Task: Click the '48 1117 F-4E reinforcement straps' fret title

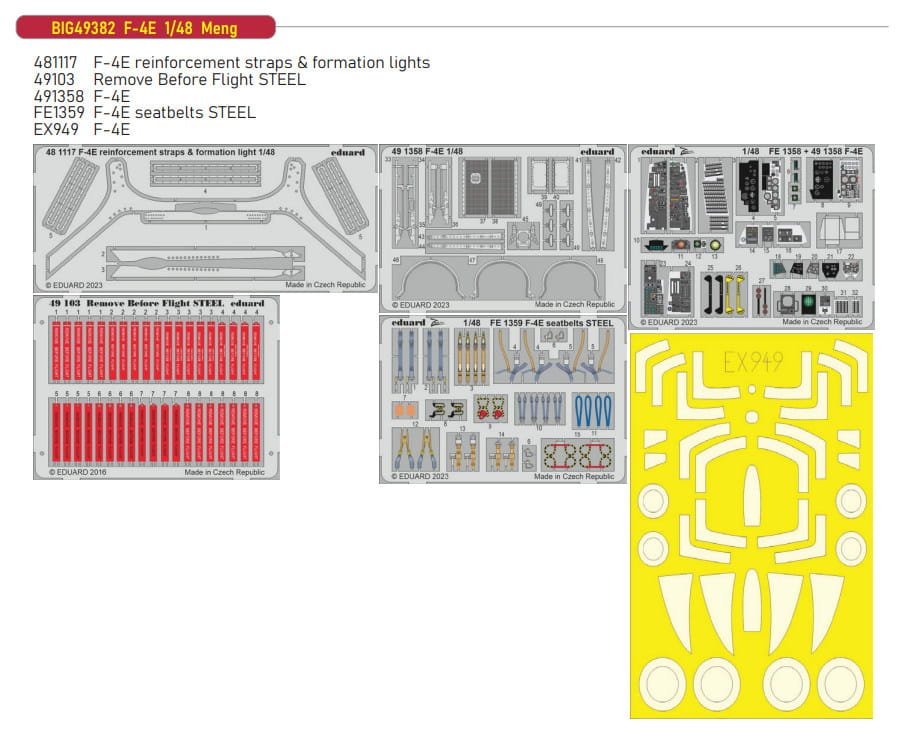Action: click(160, 152)
